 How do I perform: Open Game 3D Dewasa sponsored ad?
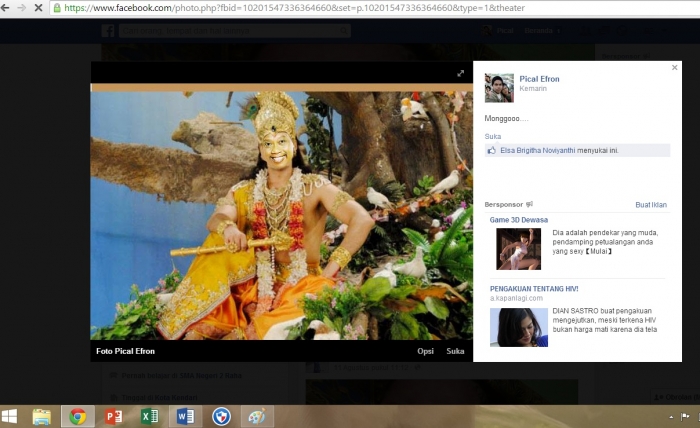click(518, 220)
